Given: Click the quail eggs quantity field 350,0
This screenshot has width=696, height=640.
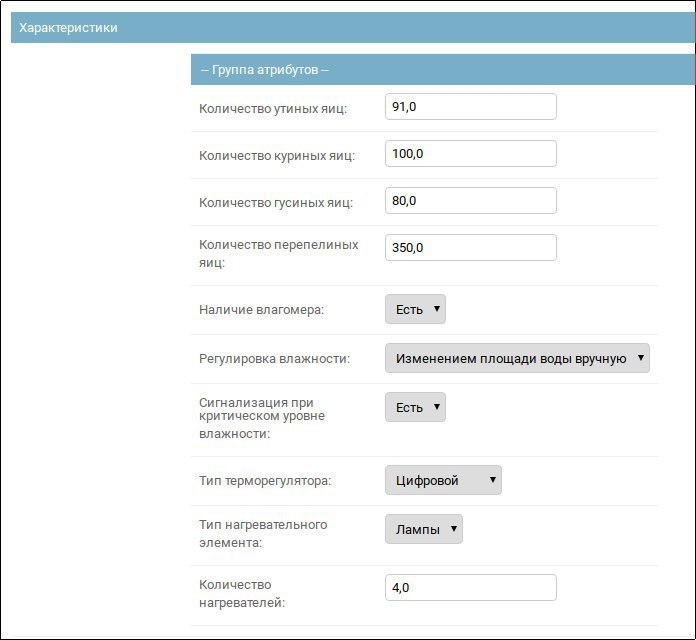Looking at the screenshot, I should pos(471,248).
